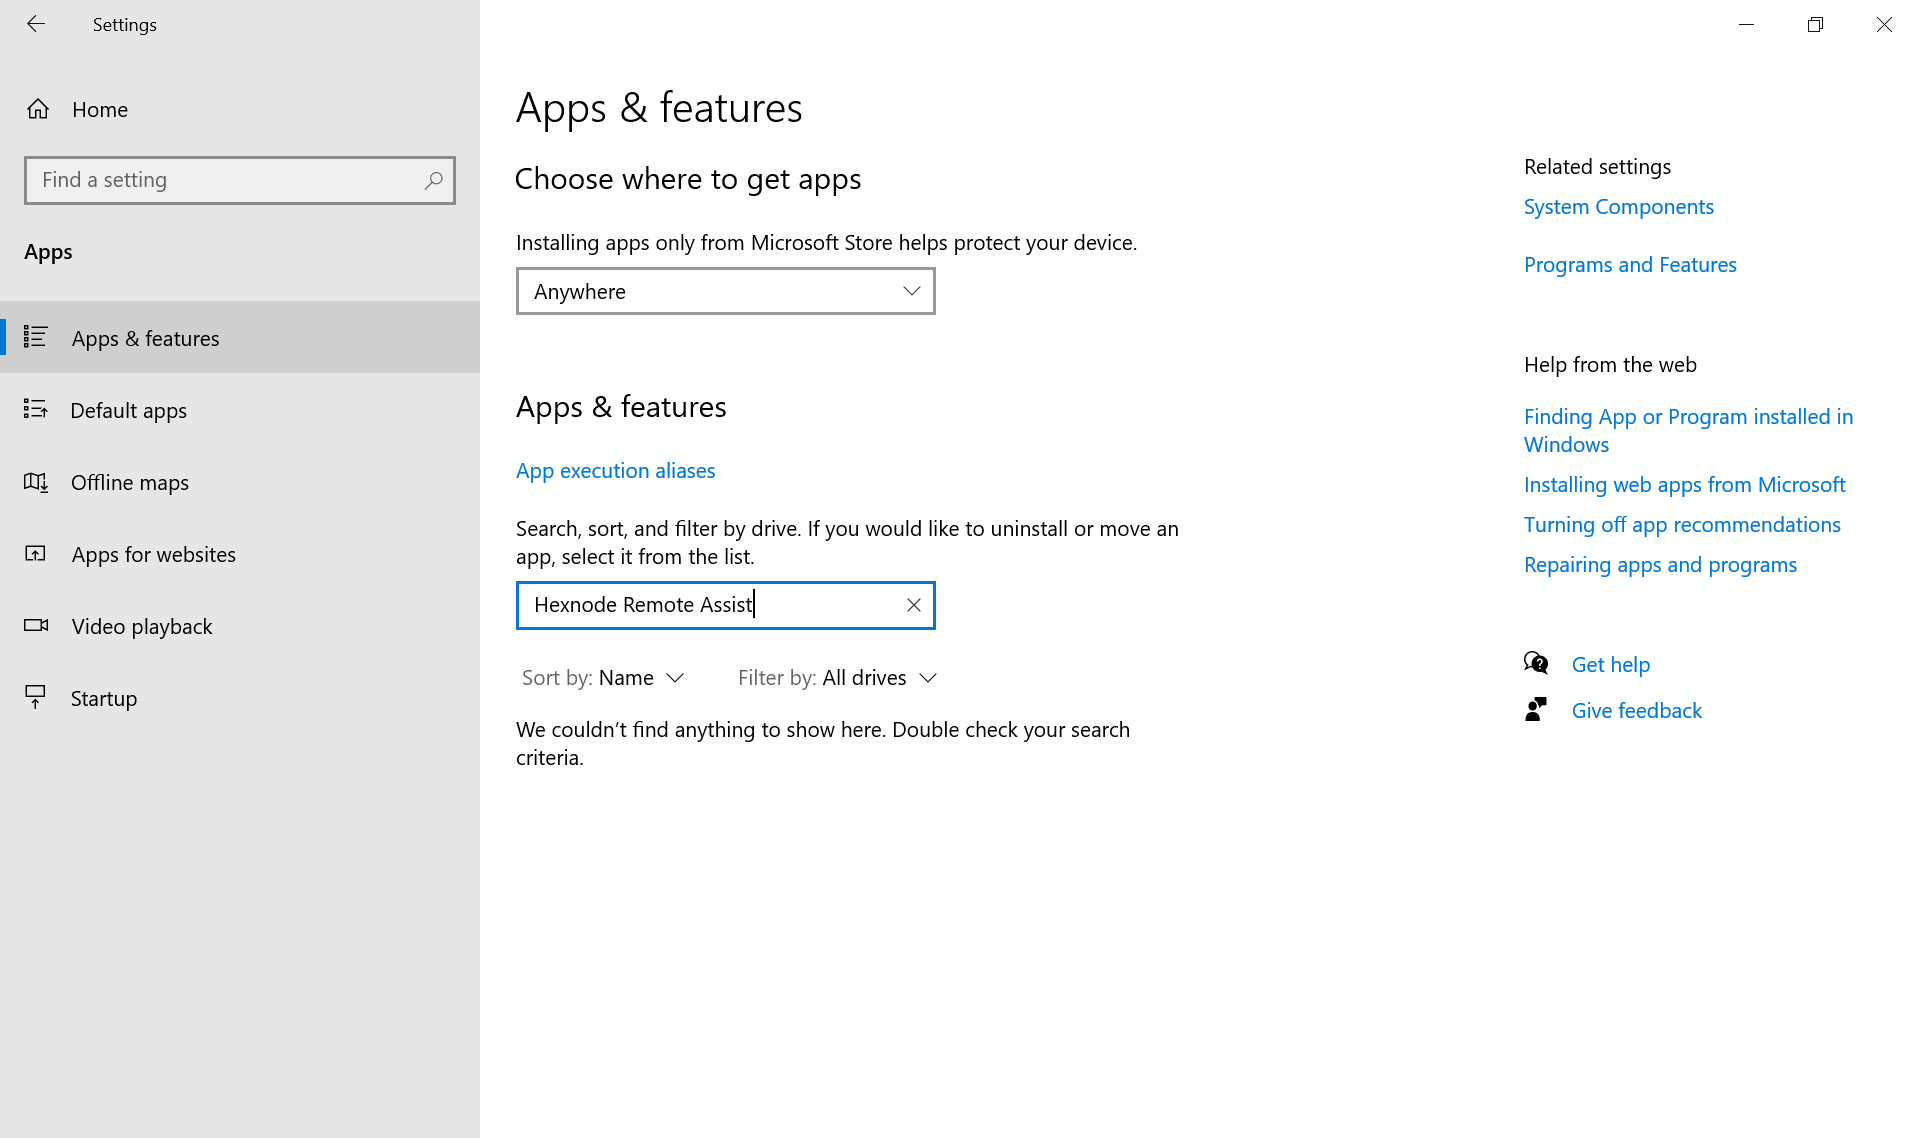Click the Get help speech bubble icon
1920x1138 pixels.
1536,663
